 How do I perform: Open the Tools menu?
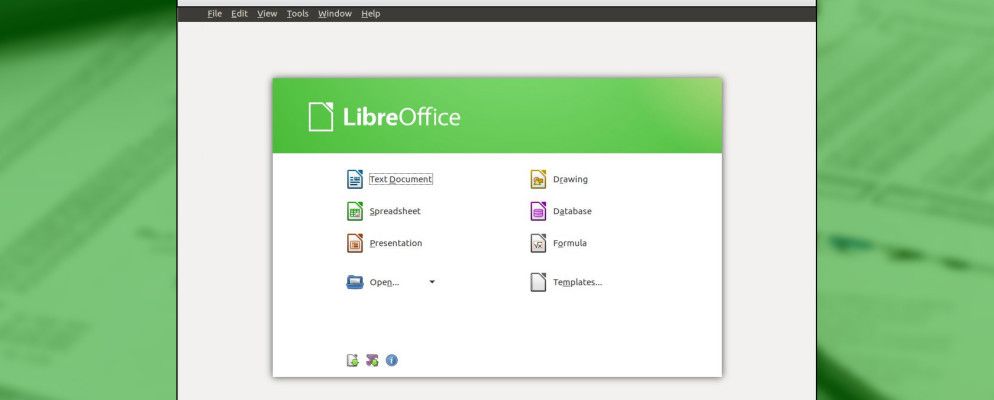(297, 13)
